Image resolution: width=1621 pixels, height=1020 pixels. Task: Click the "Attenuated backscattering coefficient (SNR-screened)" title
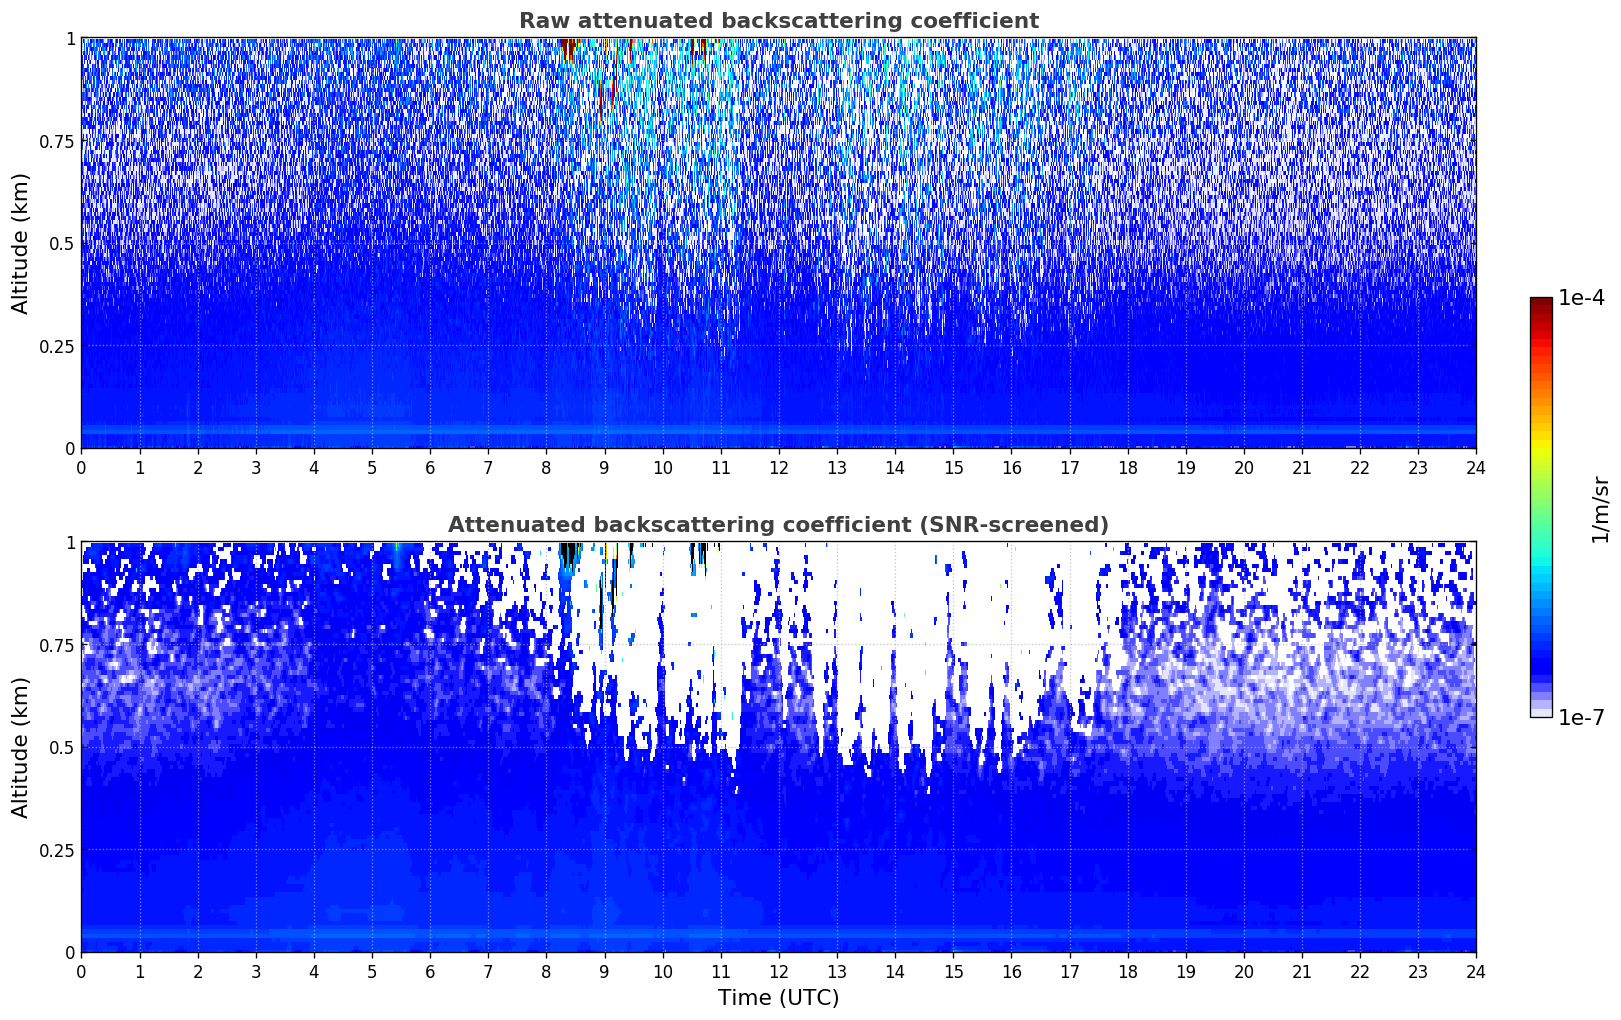point(778,525)
